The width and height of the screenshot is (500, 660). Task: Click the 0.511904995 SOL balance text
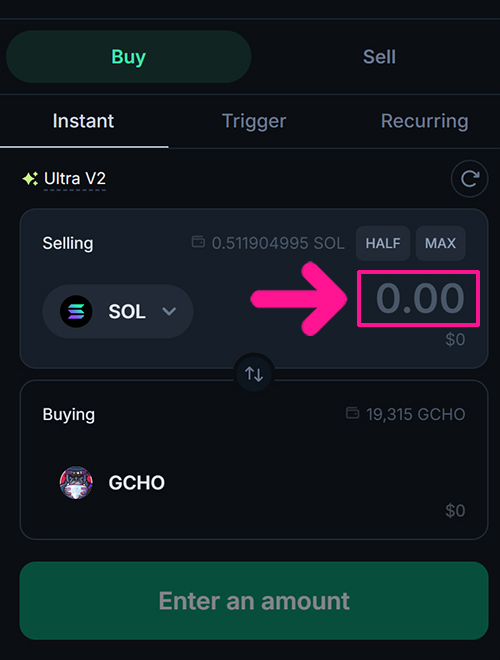278,243
